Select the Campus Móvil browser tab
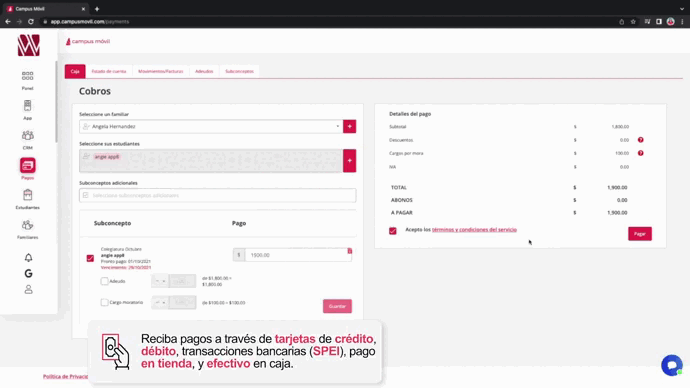Screen dimensions: 690x388 pos(45,9)
